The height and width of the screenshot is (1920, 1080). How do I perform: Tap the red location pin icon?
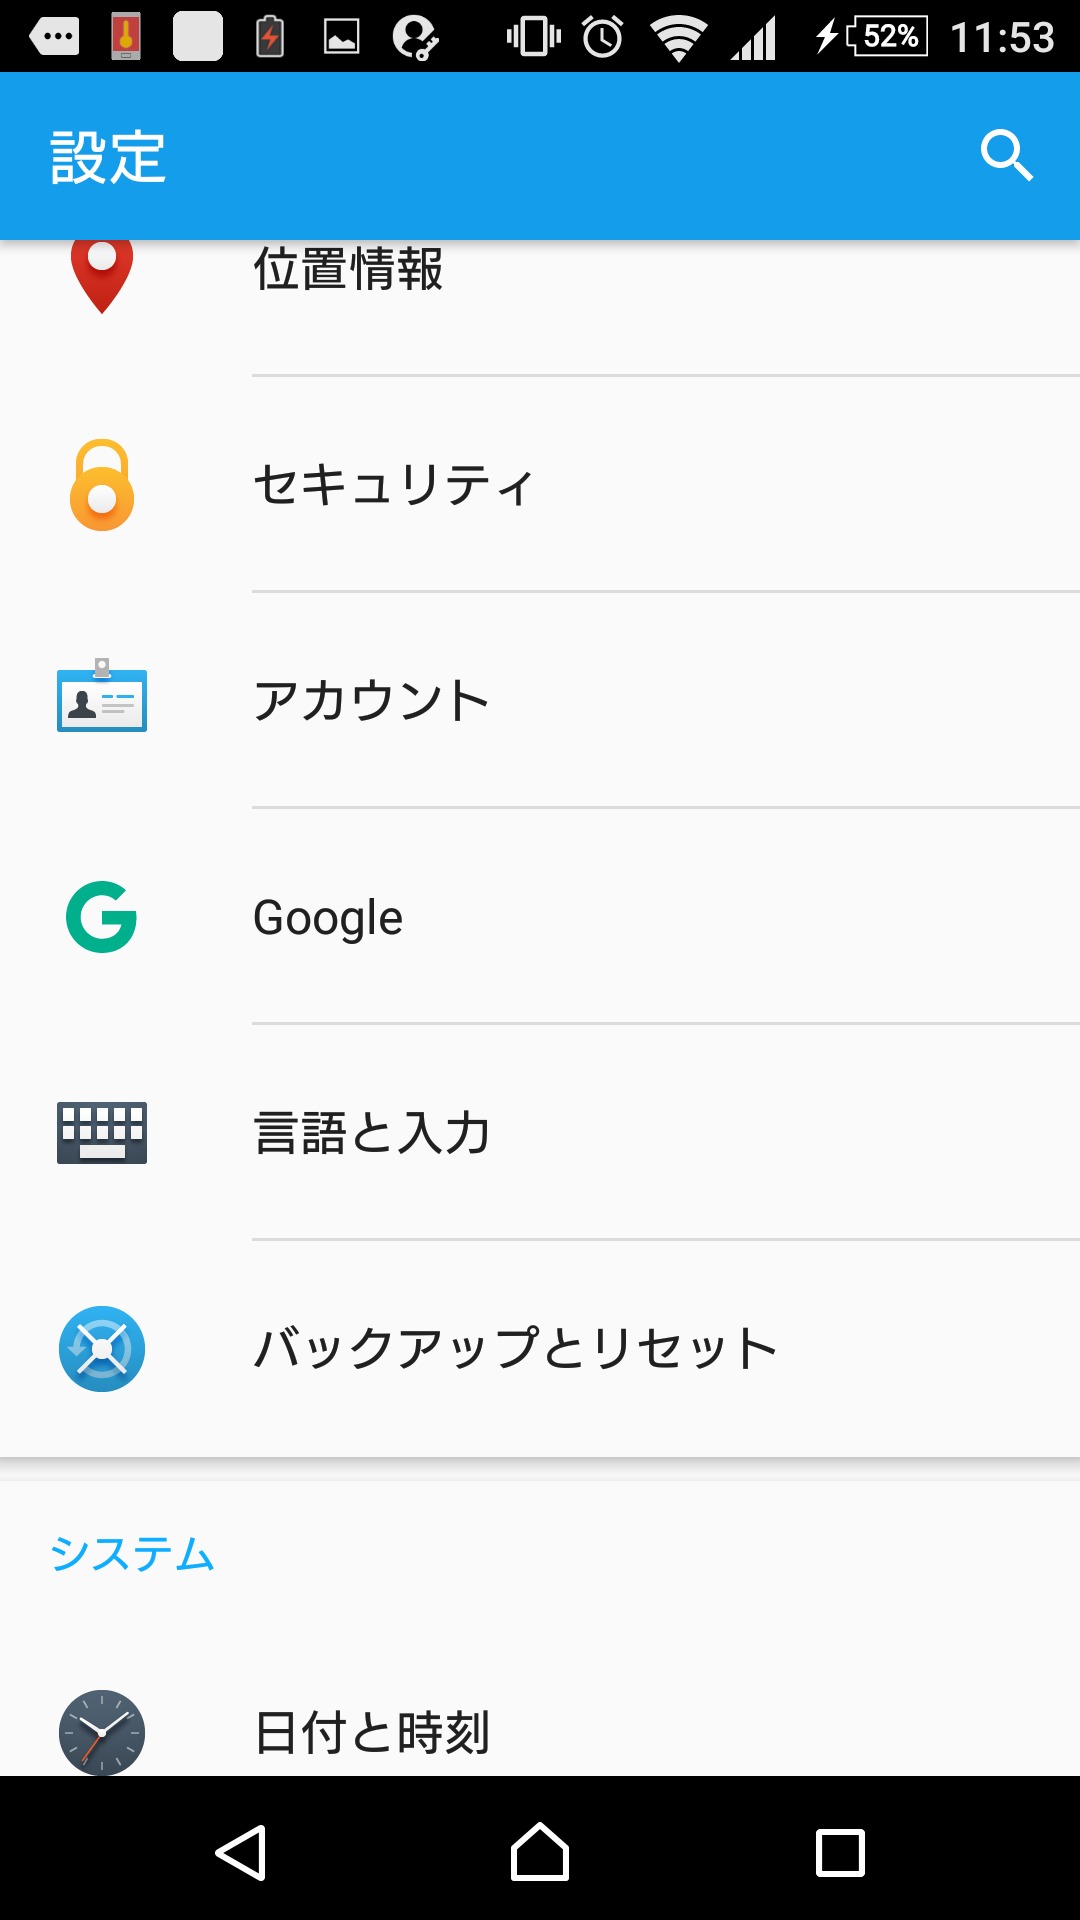click(x=102, y=274)
